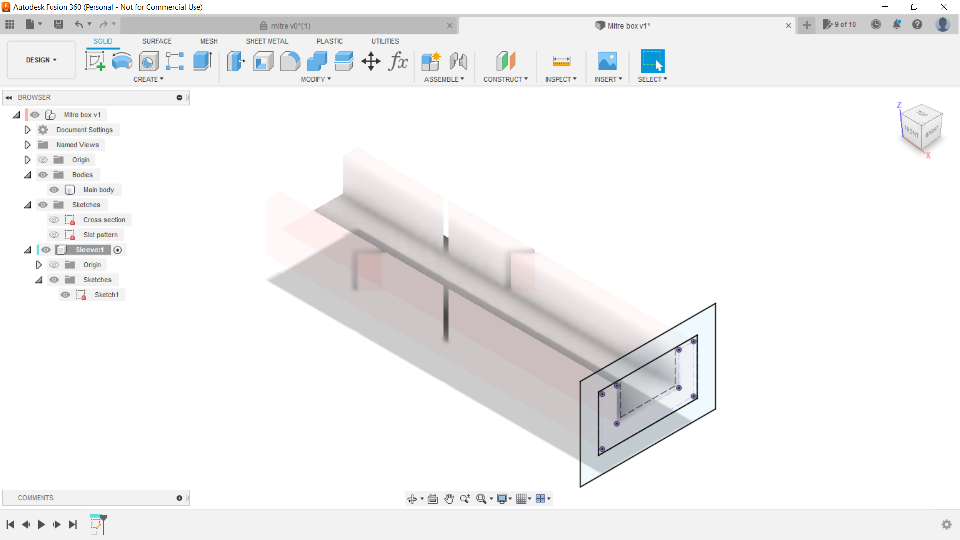The width and height of the screenshot is (960, 540).
Task: Open the SHEET METAL tab
Action: tap(267, 41)
